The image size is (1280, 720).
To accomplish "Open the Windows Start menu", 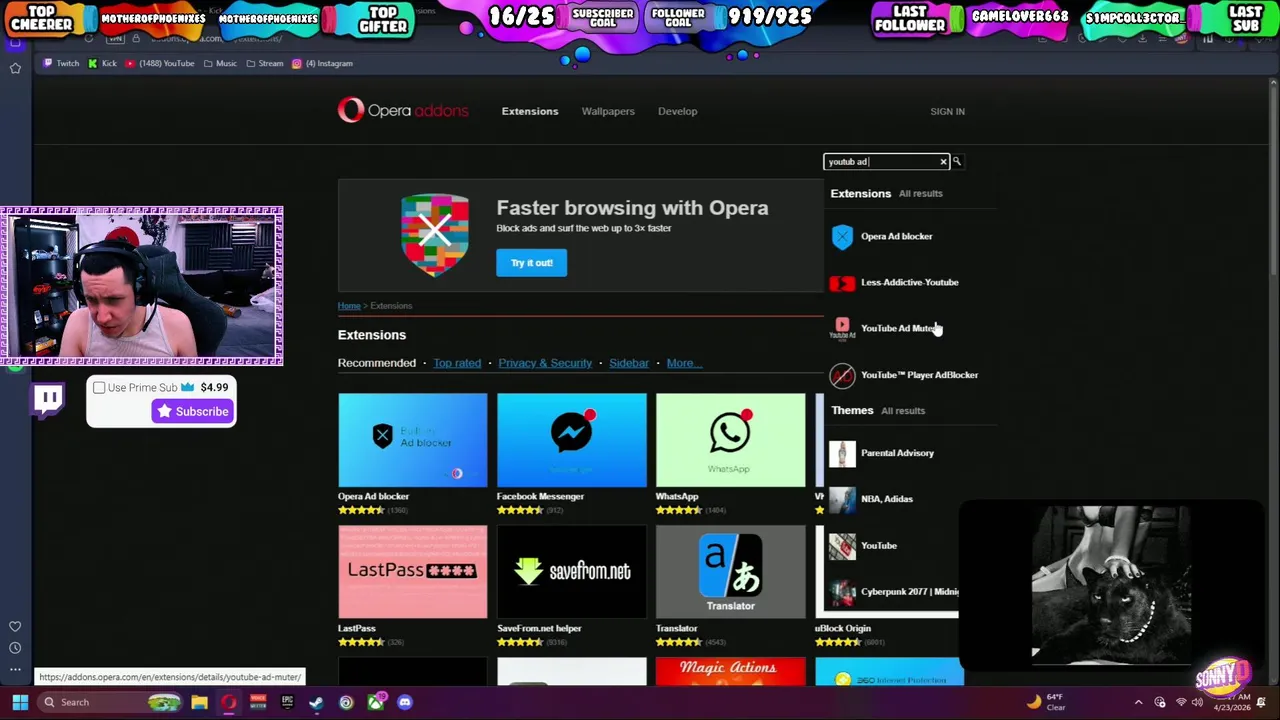I will (20, 702).
